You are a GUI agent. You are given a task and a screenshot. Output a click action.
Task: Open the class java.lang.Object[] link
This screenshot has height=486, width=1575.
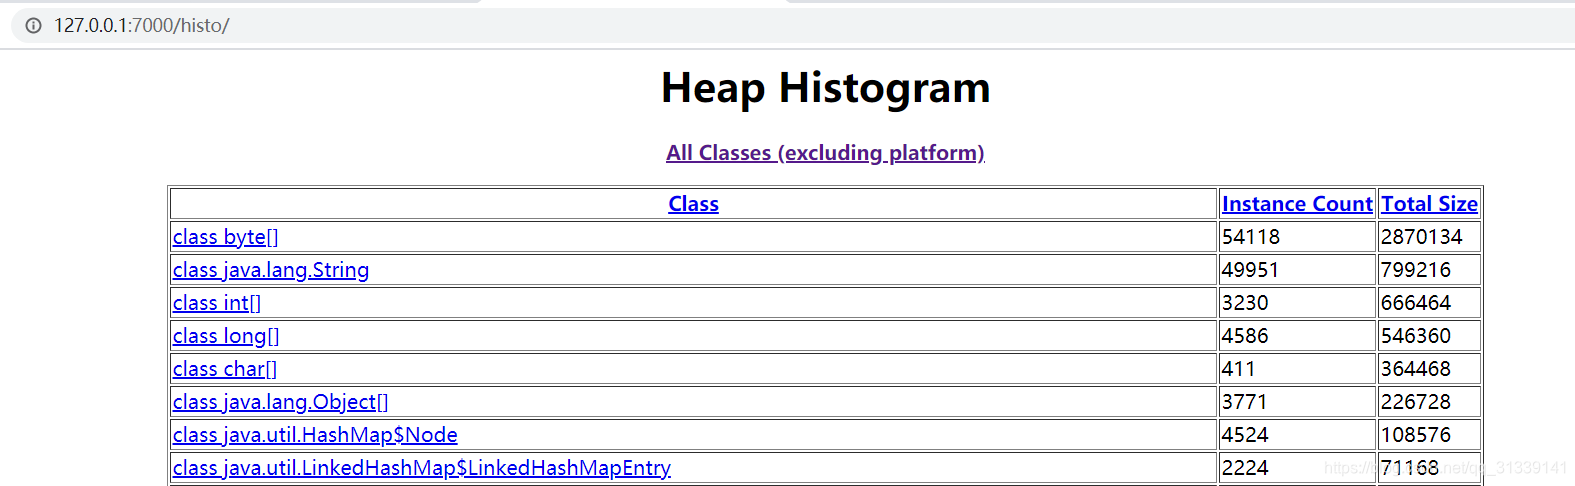[x=281, y=402]
